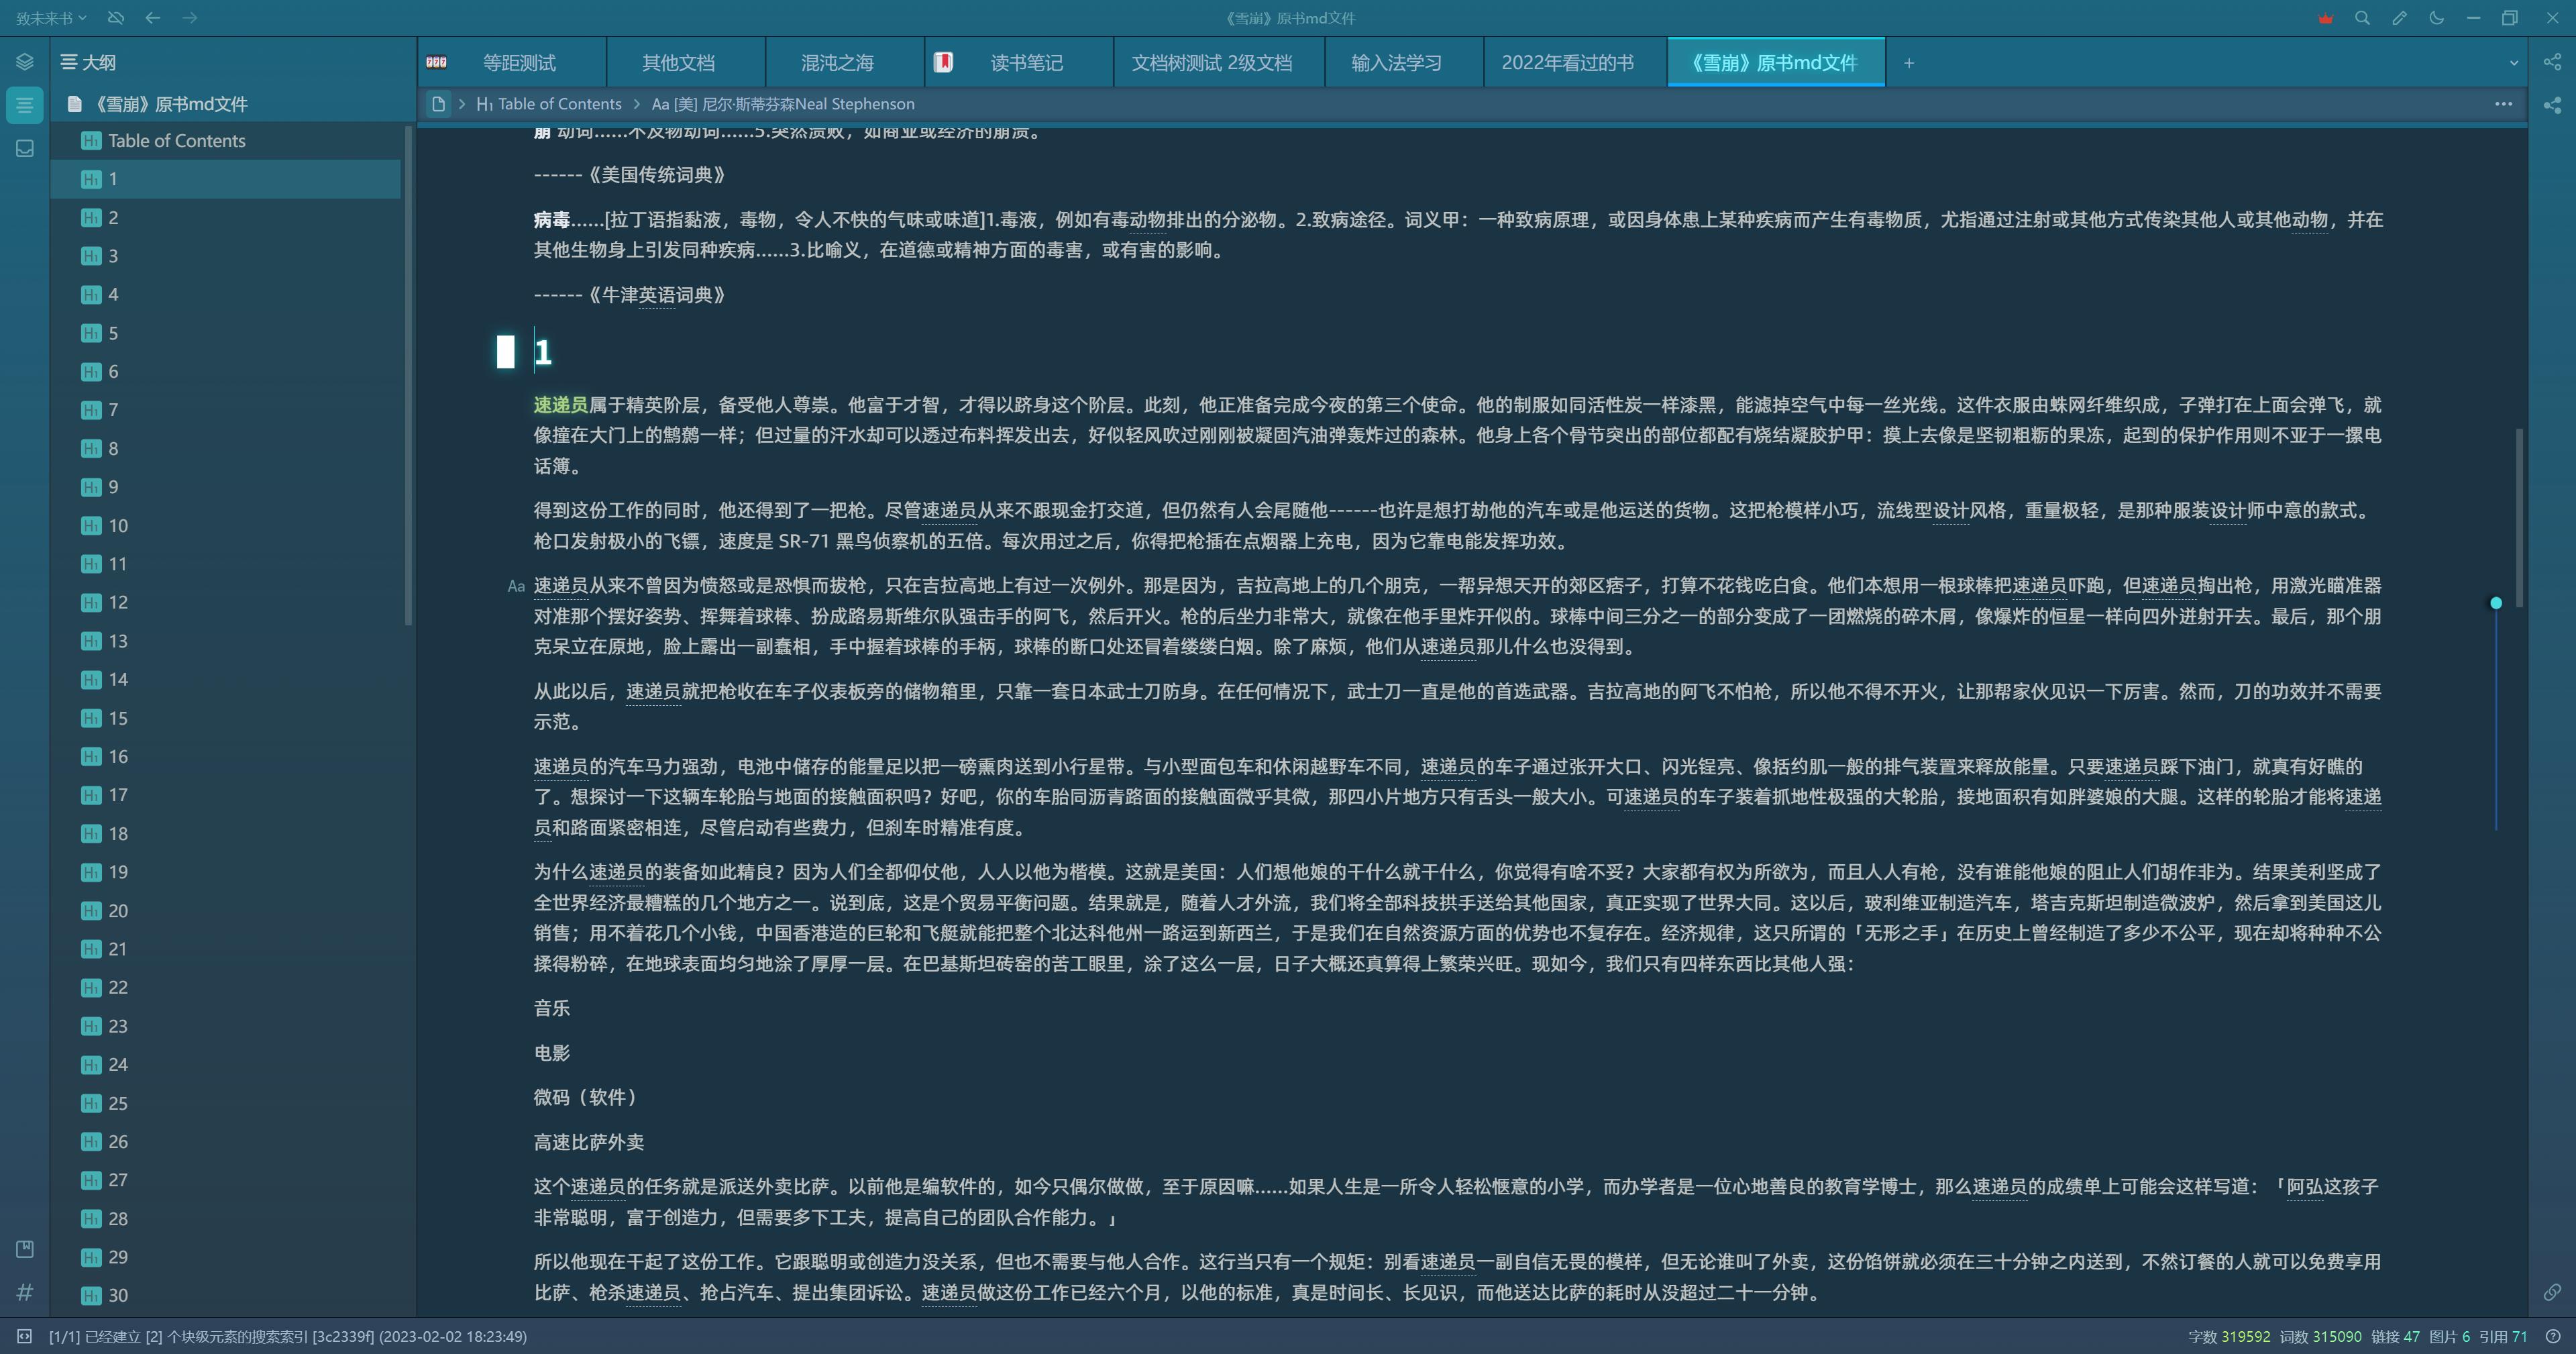Go back with the left arrow
2576x1354 pixels.
point(152,18)
